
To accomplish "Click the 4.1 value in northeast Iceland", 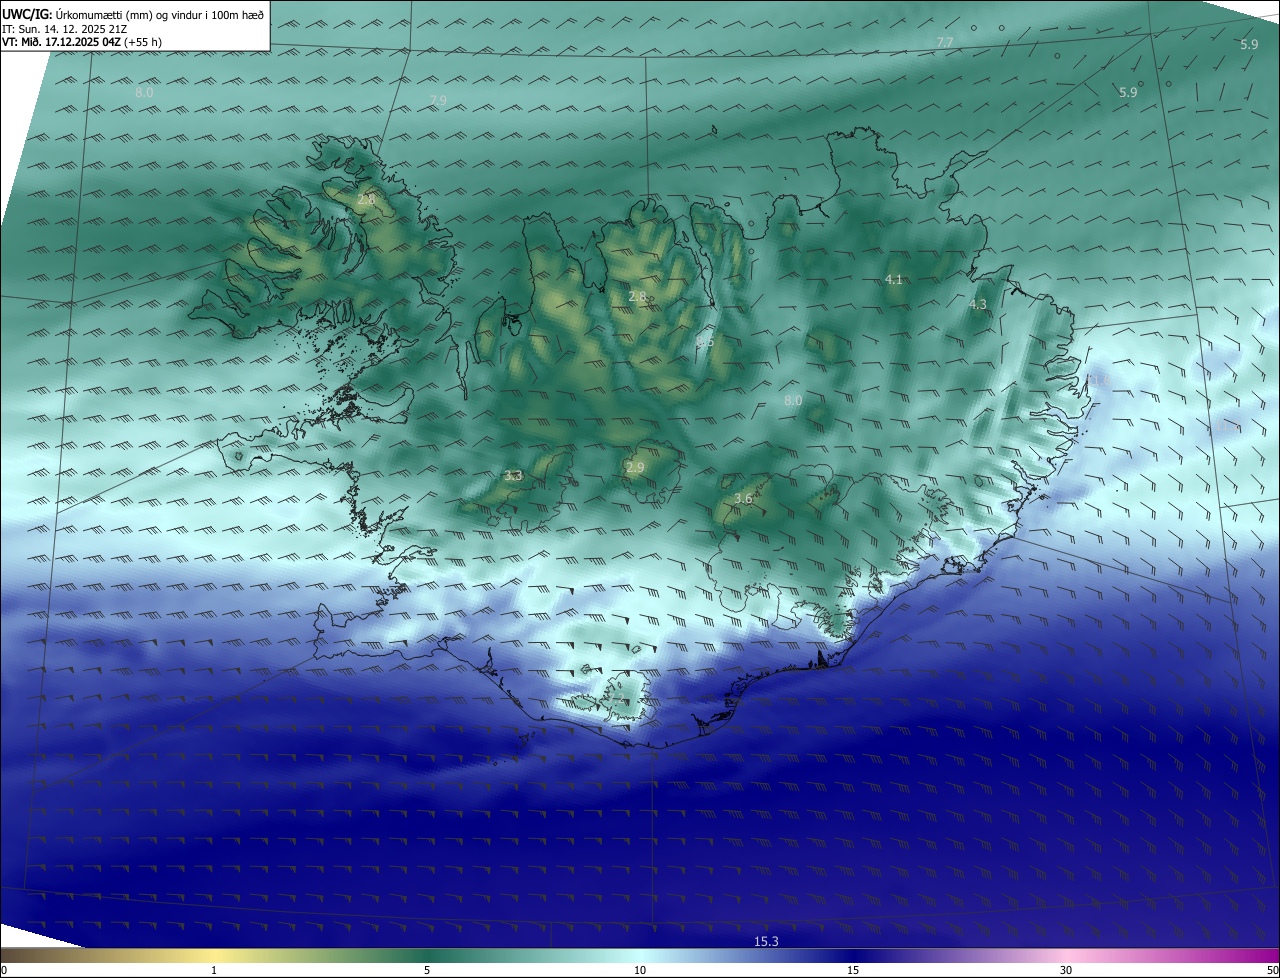I will [x=894, y=280].
